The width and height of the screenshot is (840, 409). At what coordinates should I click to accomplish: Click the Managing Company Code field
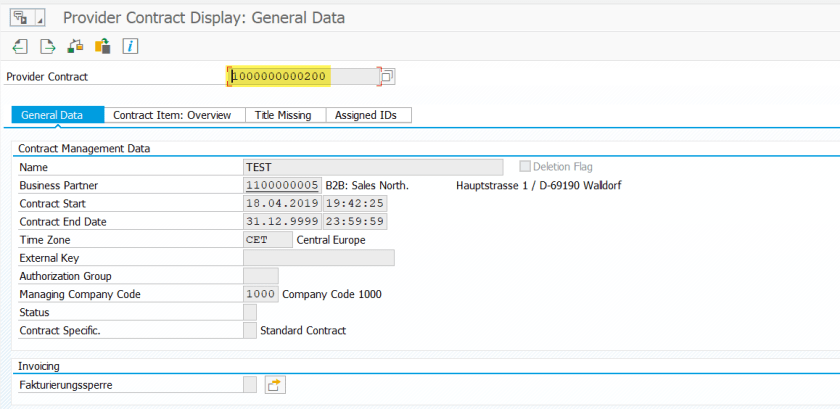(x=260, y=294)
